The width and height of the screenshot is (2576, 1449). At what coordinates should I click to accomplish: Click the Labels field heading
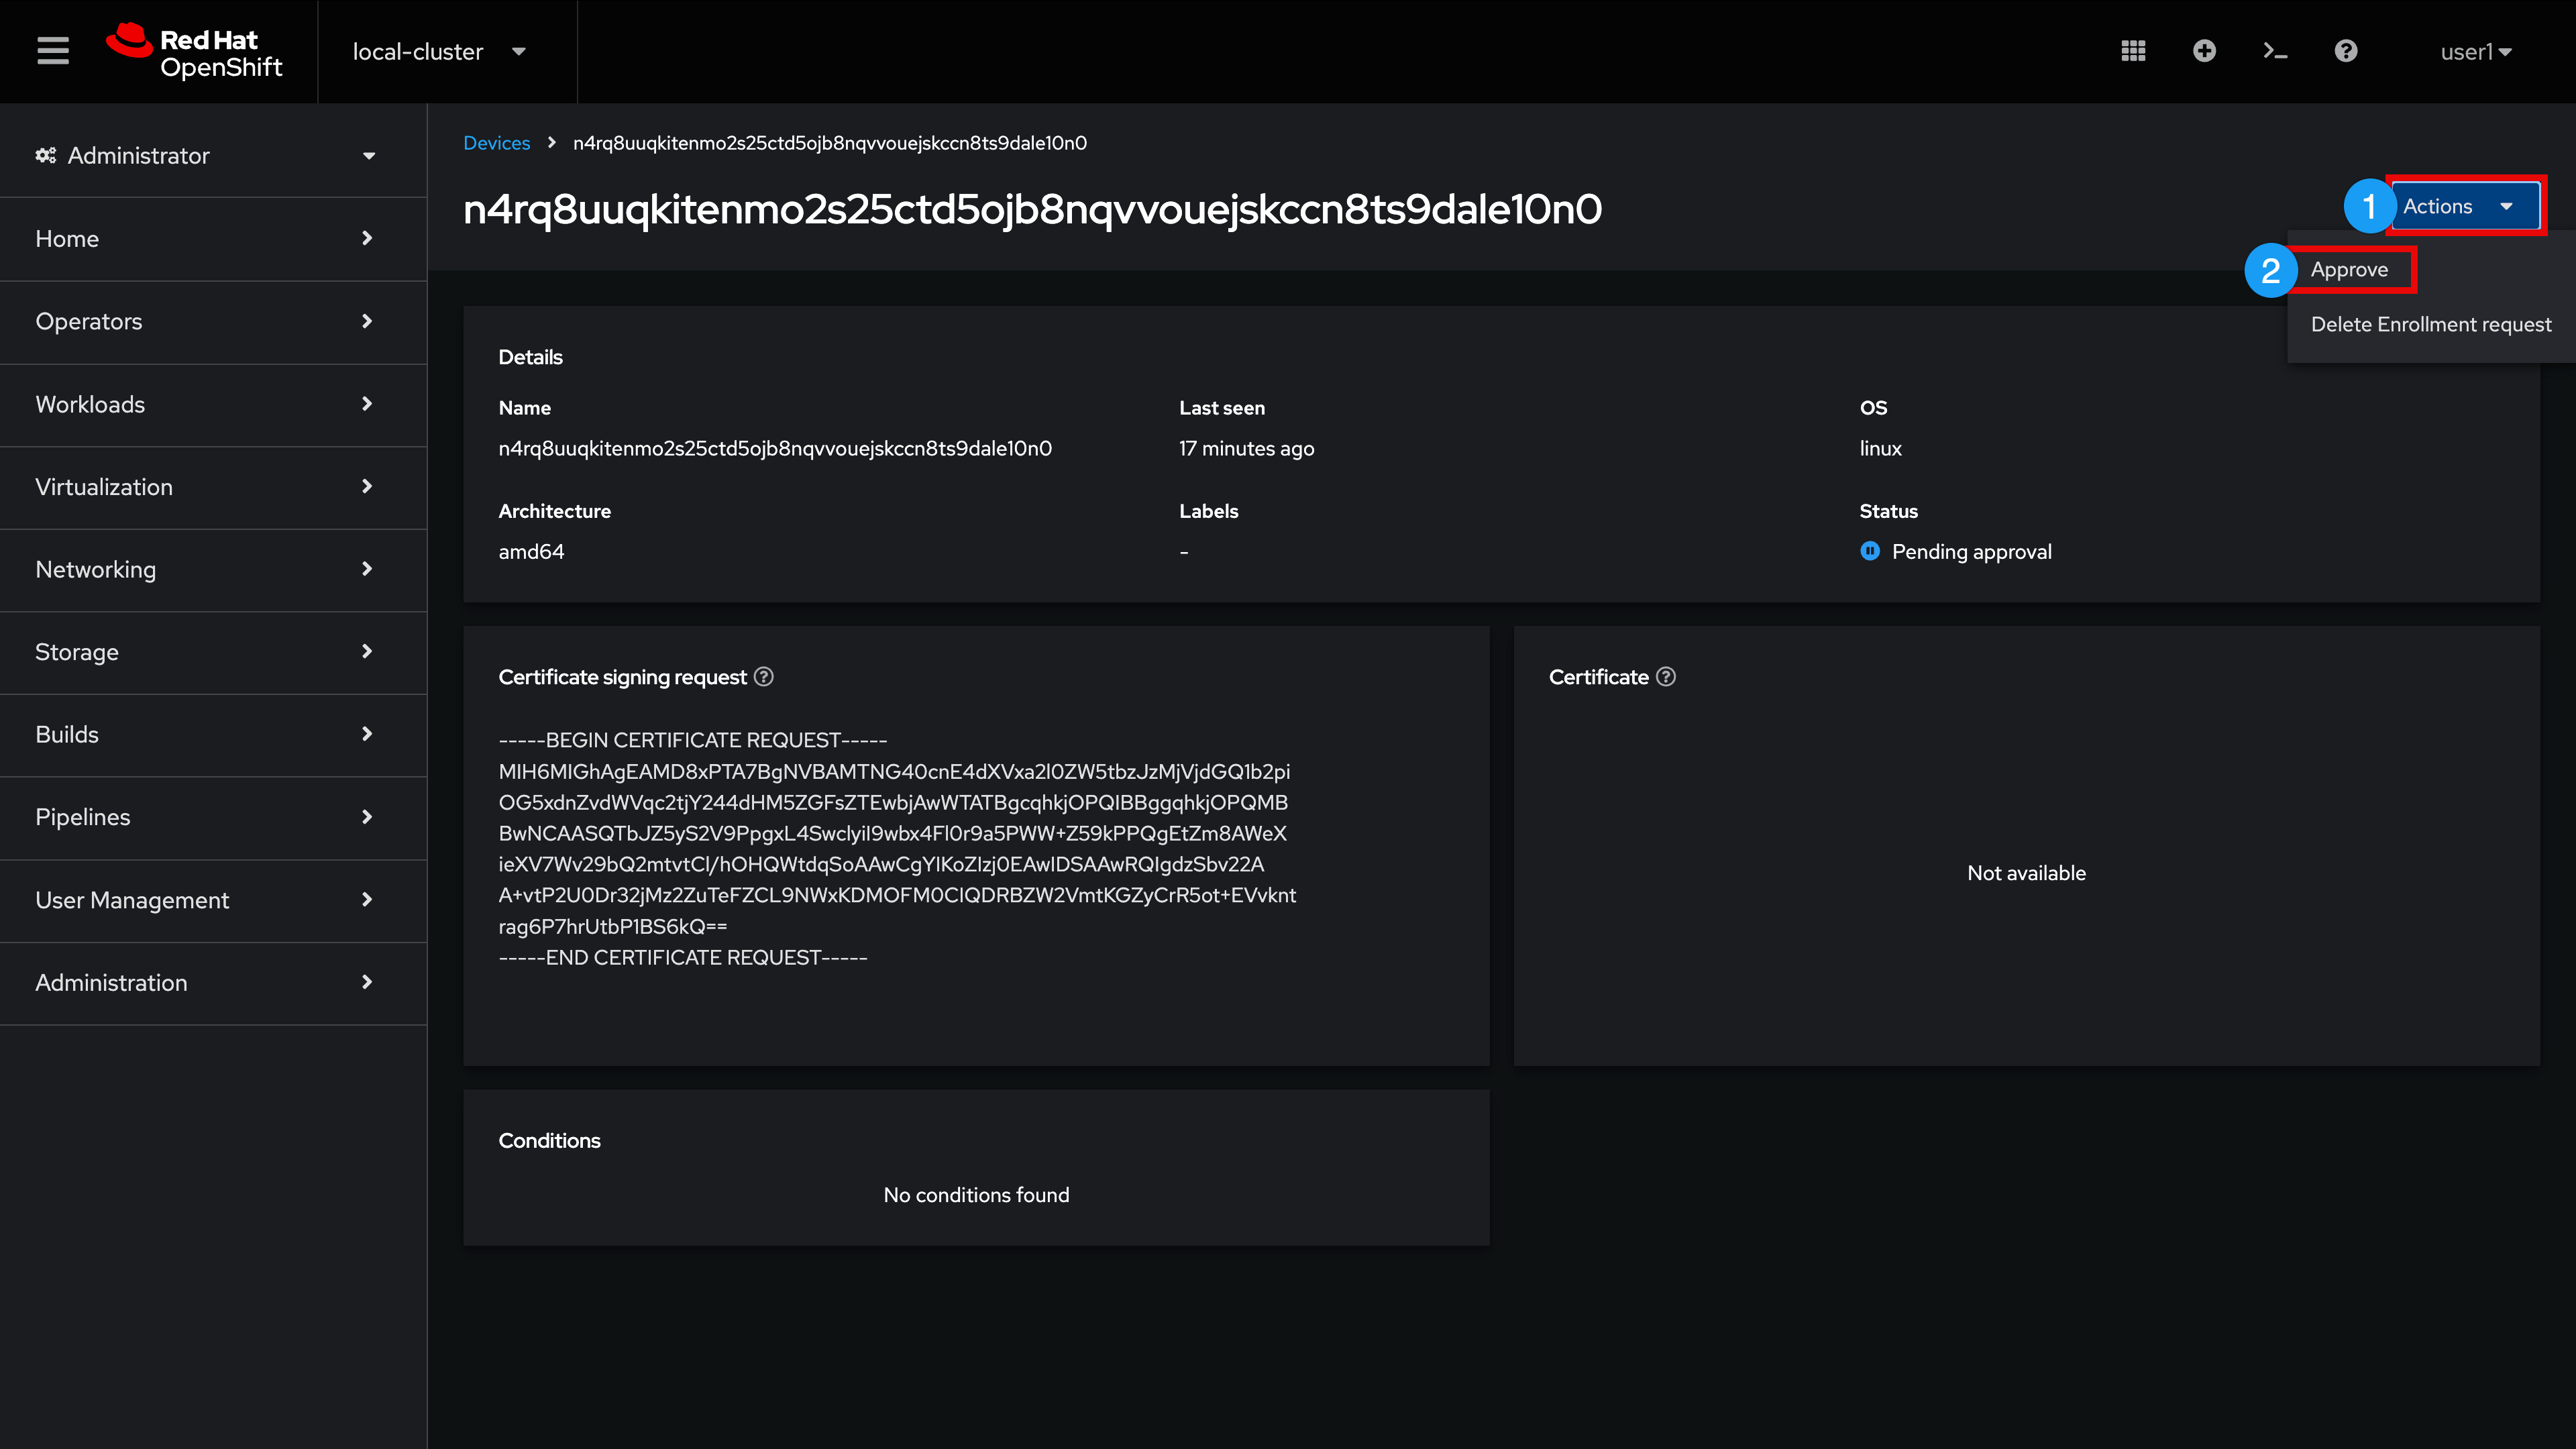(x=1208, y=511)
